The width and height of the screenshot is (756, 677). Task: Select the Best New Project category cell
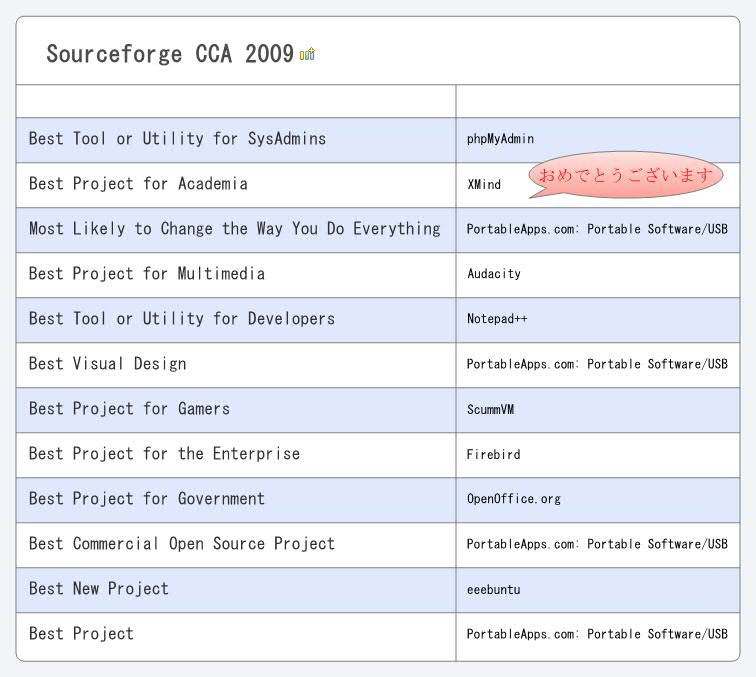point(98,589)
